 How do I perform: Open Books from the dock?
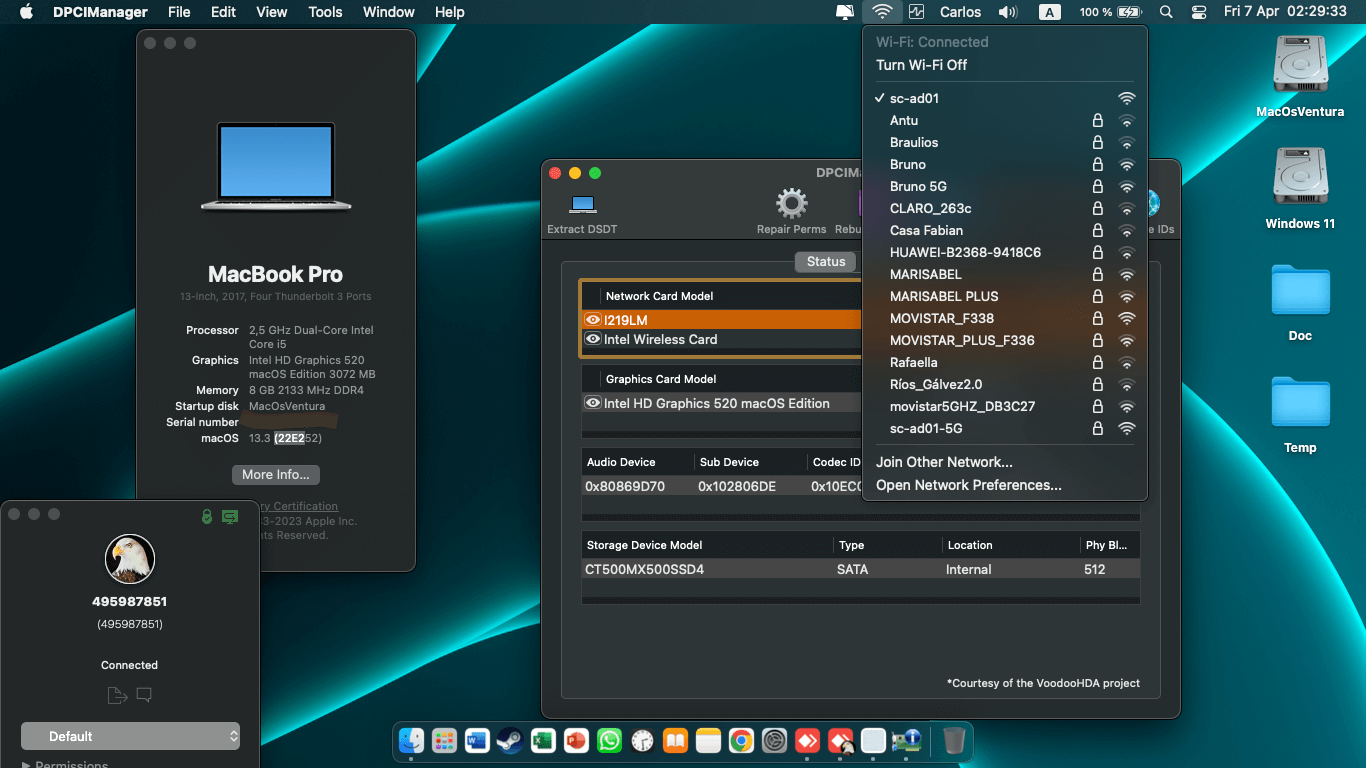[x=675, y=741]
